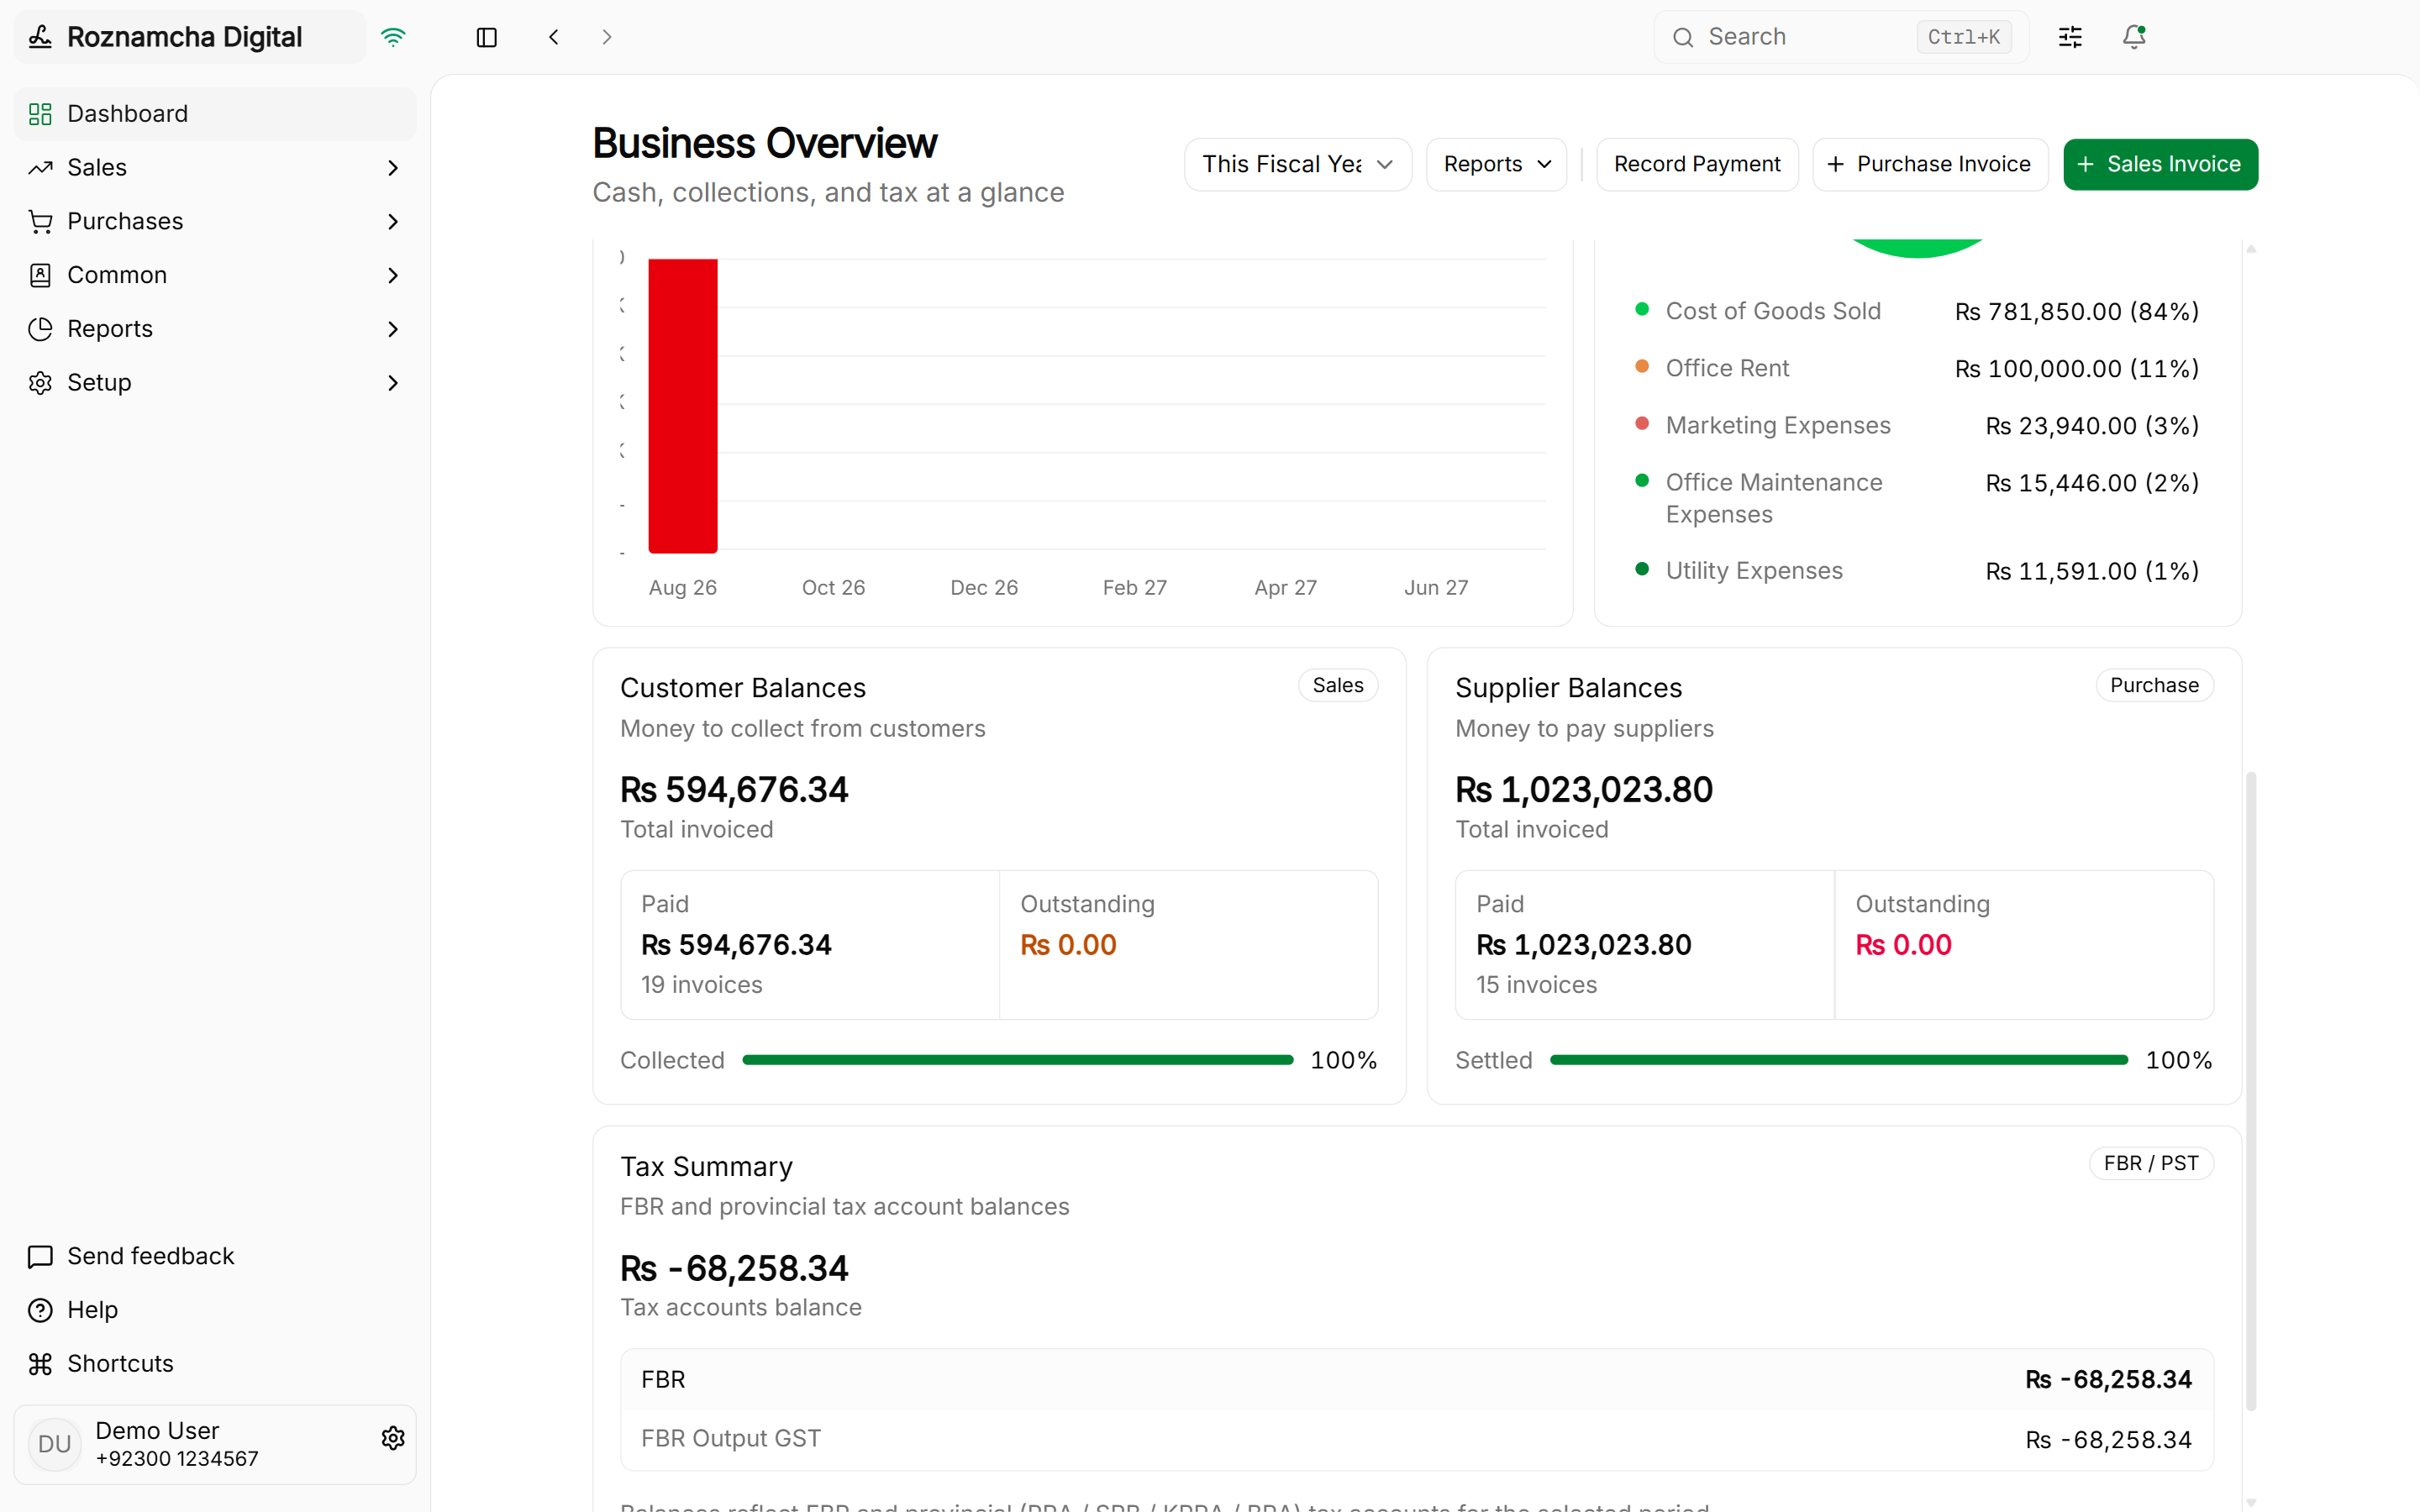This screenshot has height=1512, width=2420.
Task: Click the 15 invoices text
Action: [1536, 985]
